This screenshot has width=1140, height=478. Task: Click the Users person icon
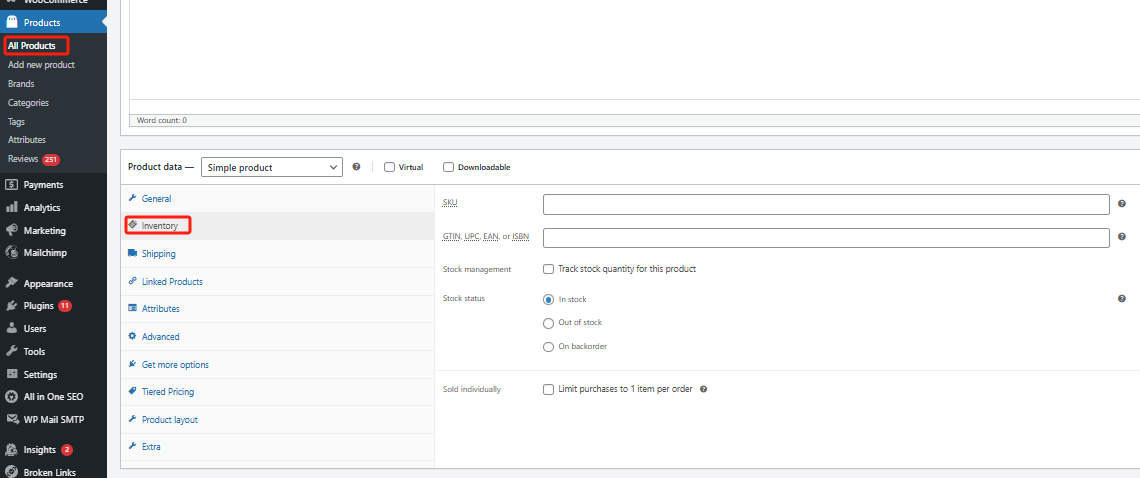[12, 328]
